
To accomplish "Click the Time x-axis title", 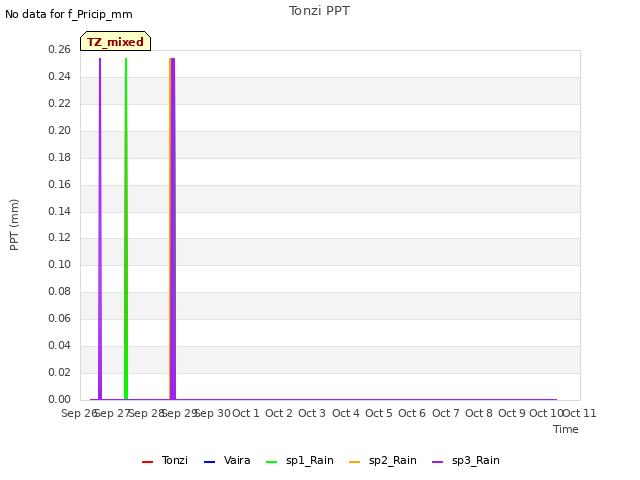I will [x=566, y=429].
